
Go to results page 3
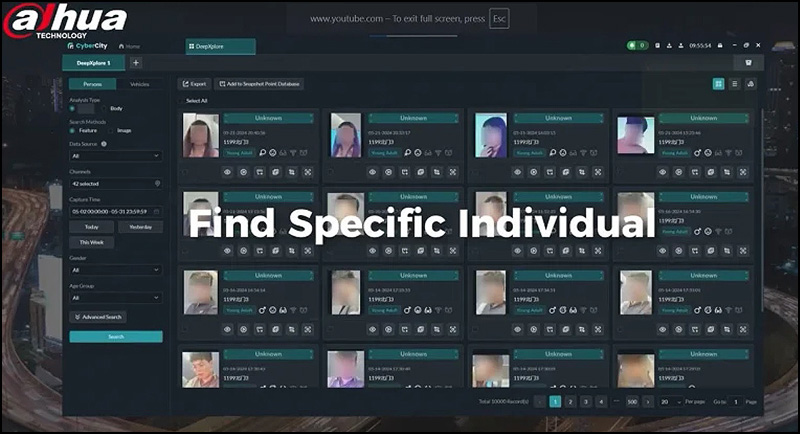coord(586,401)
